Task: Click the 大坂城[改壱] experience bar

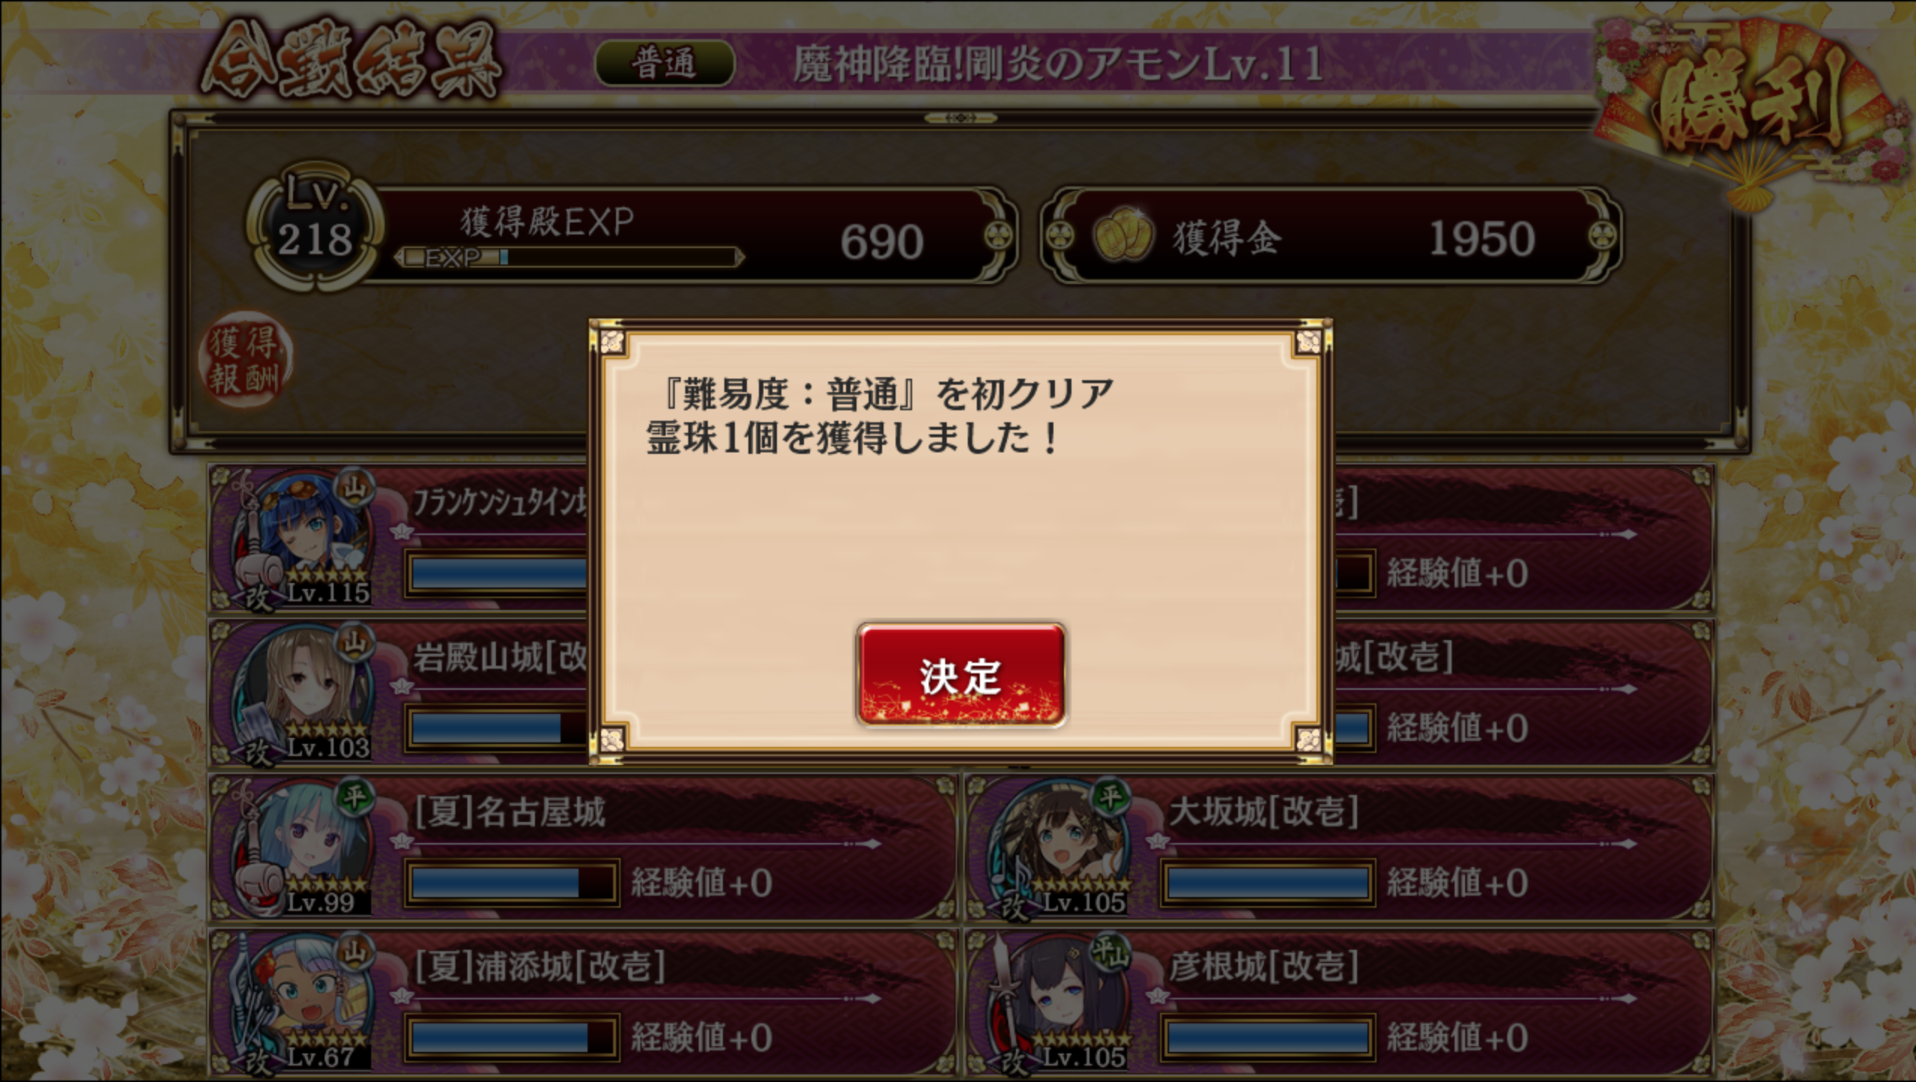Action: pyautogui.click(x=1267, y=883)
